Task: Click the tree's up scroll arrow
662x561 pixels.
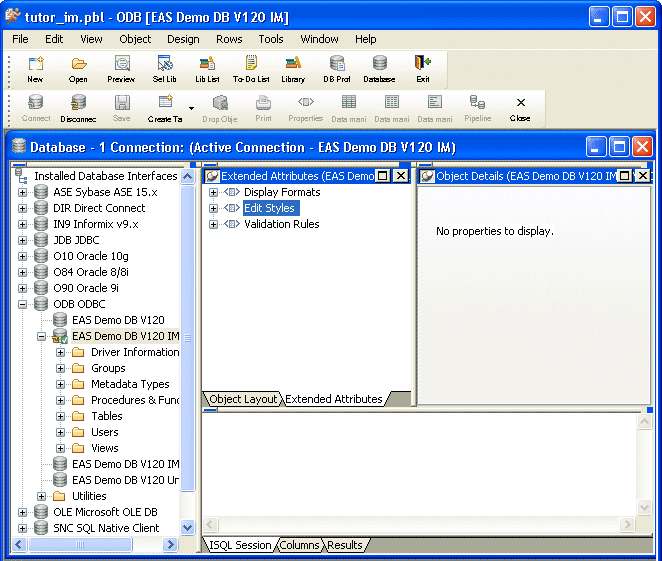Action: [x=187, y=176]
